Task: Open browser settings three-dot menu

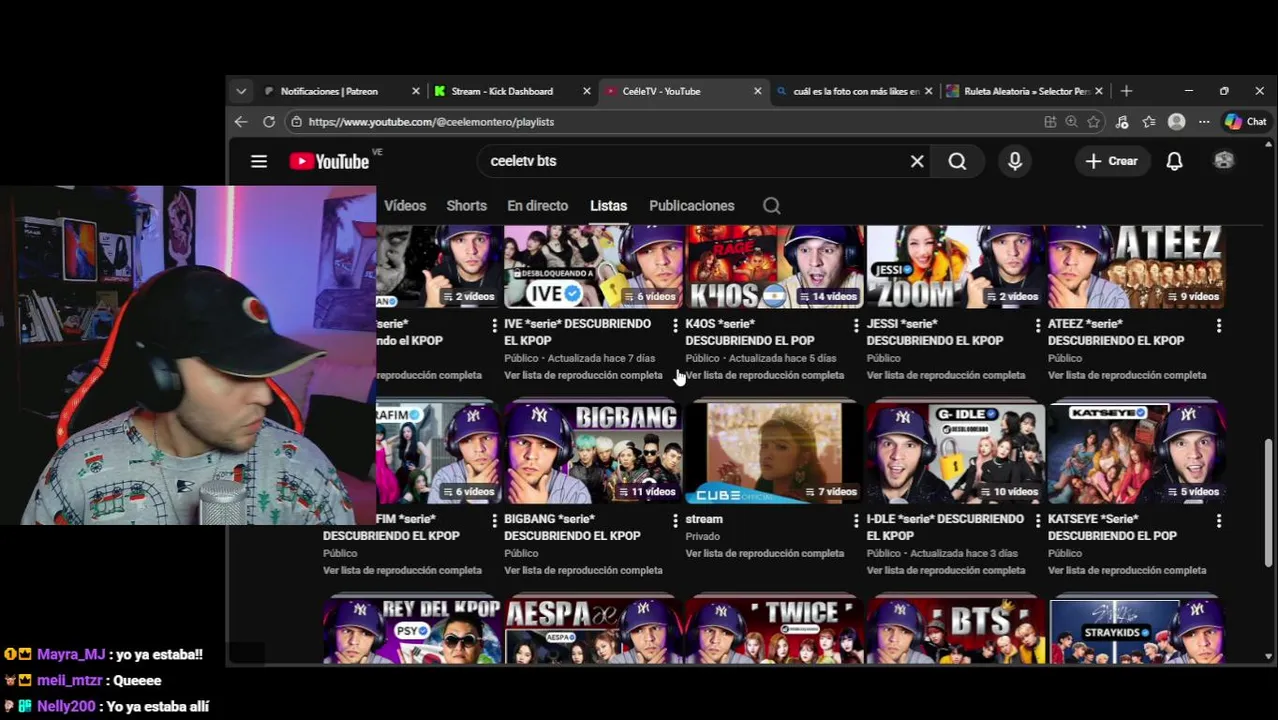Action: (1204, 122)
